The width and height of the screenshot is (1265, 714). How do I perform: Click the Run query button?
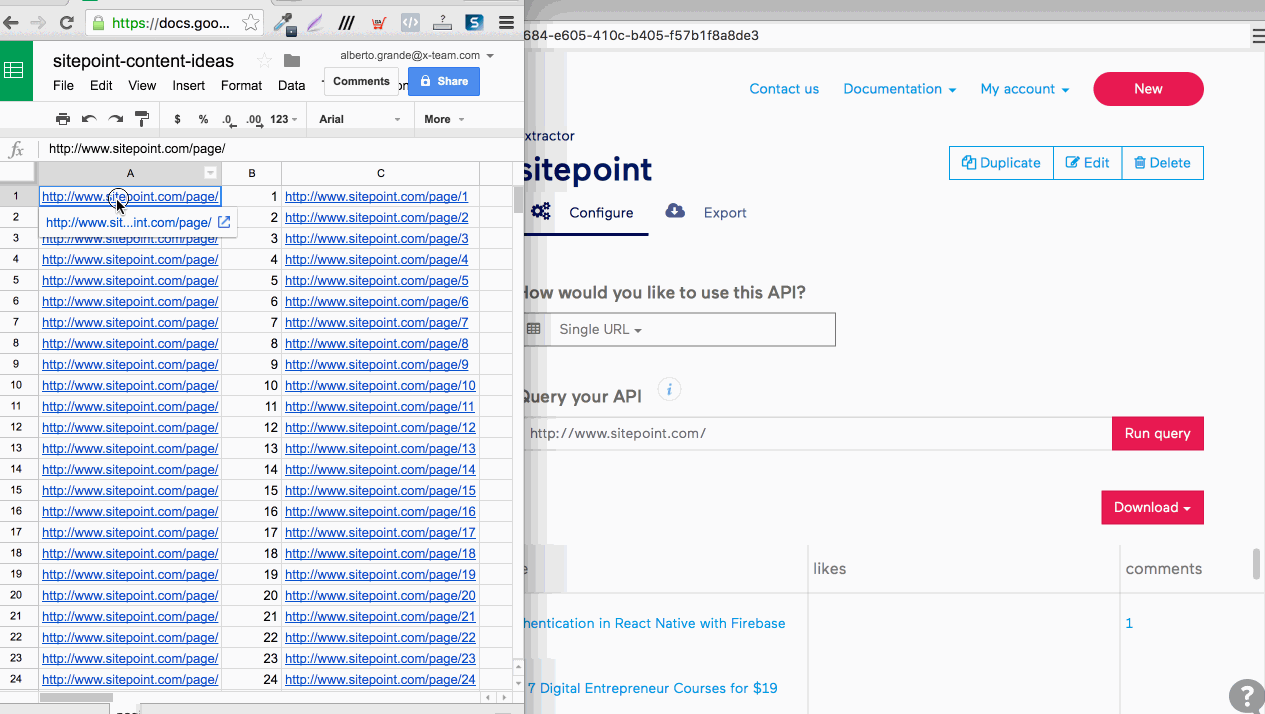coord(1157,433)
